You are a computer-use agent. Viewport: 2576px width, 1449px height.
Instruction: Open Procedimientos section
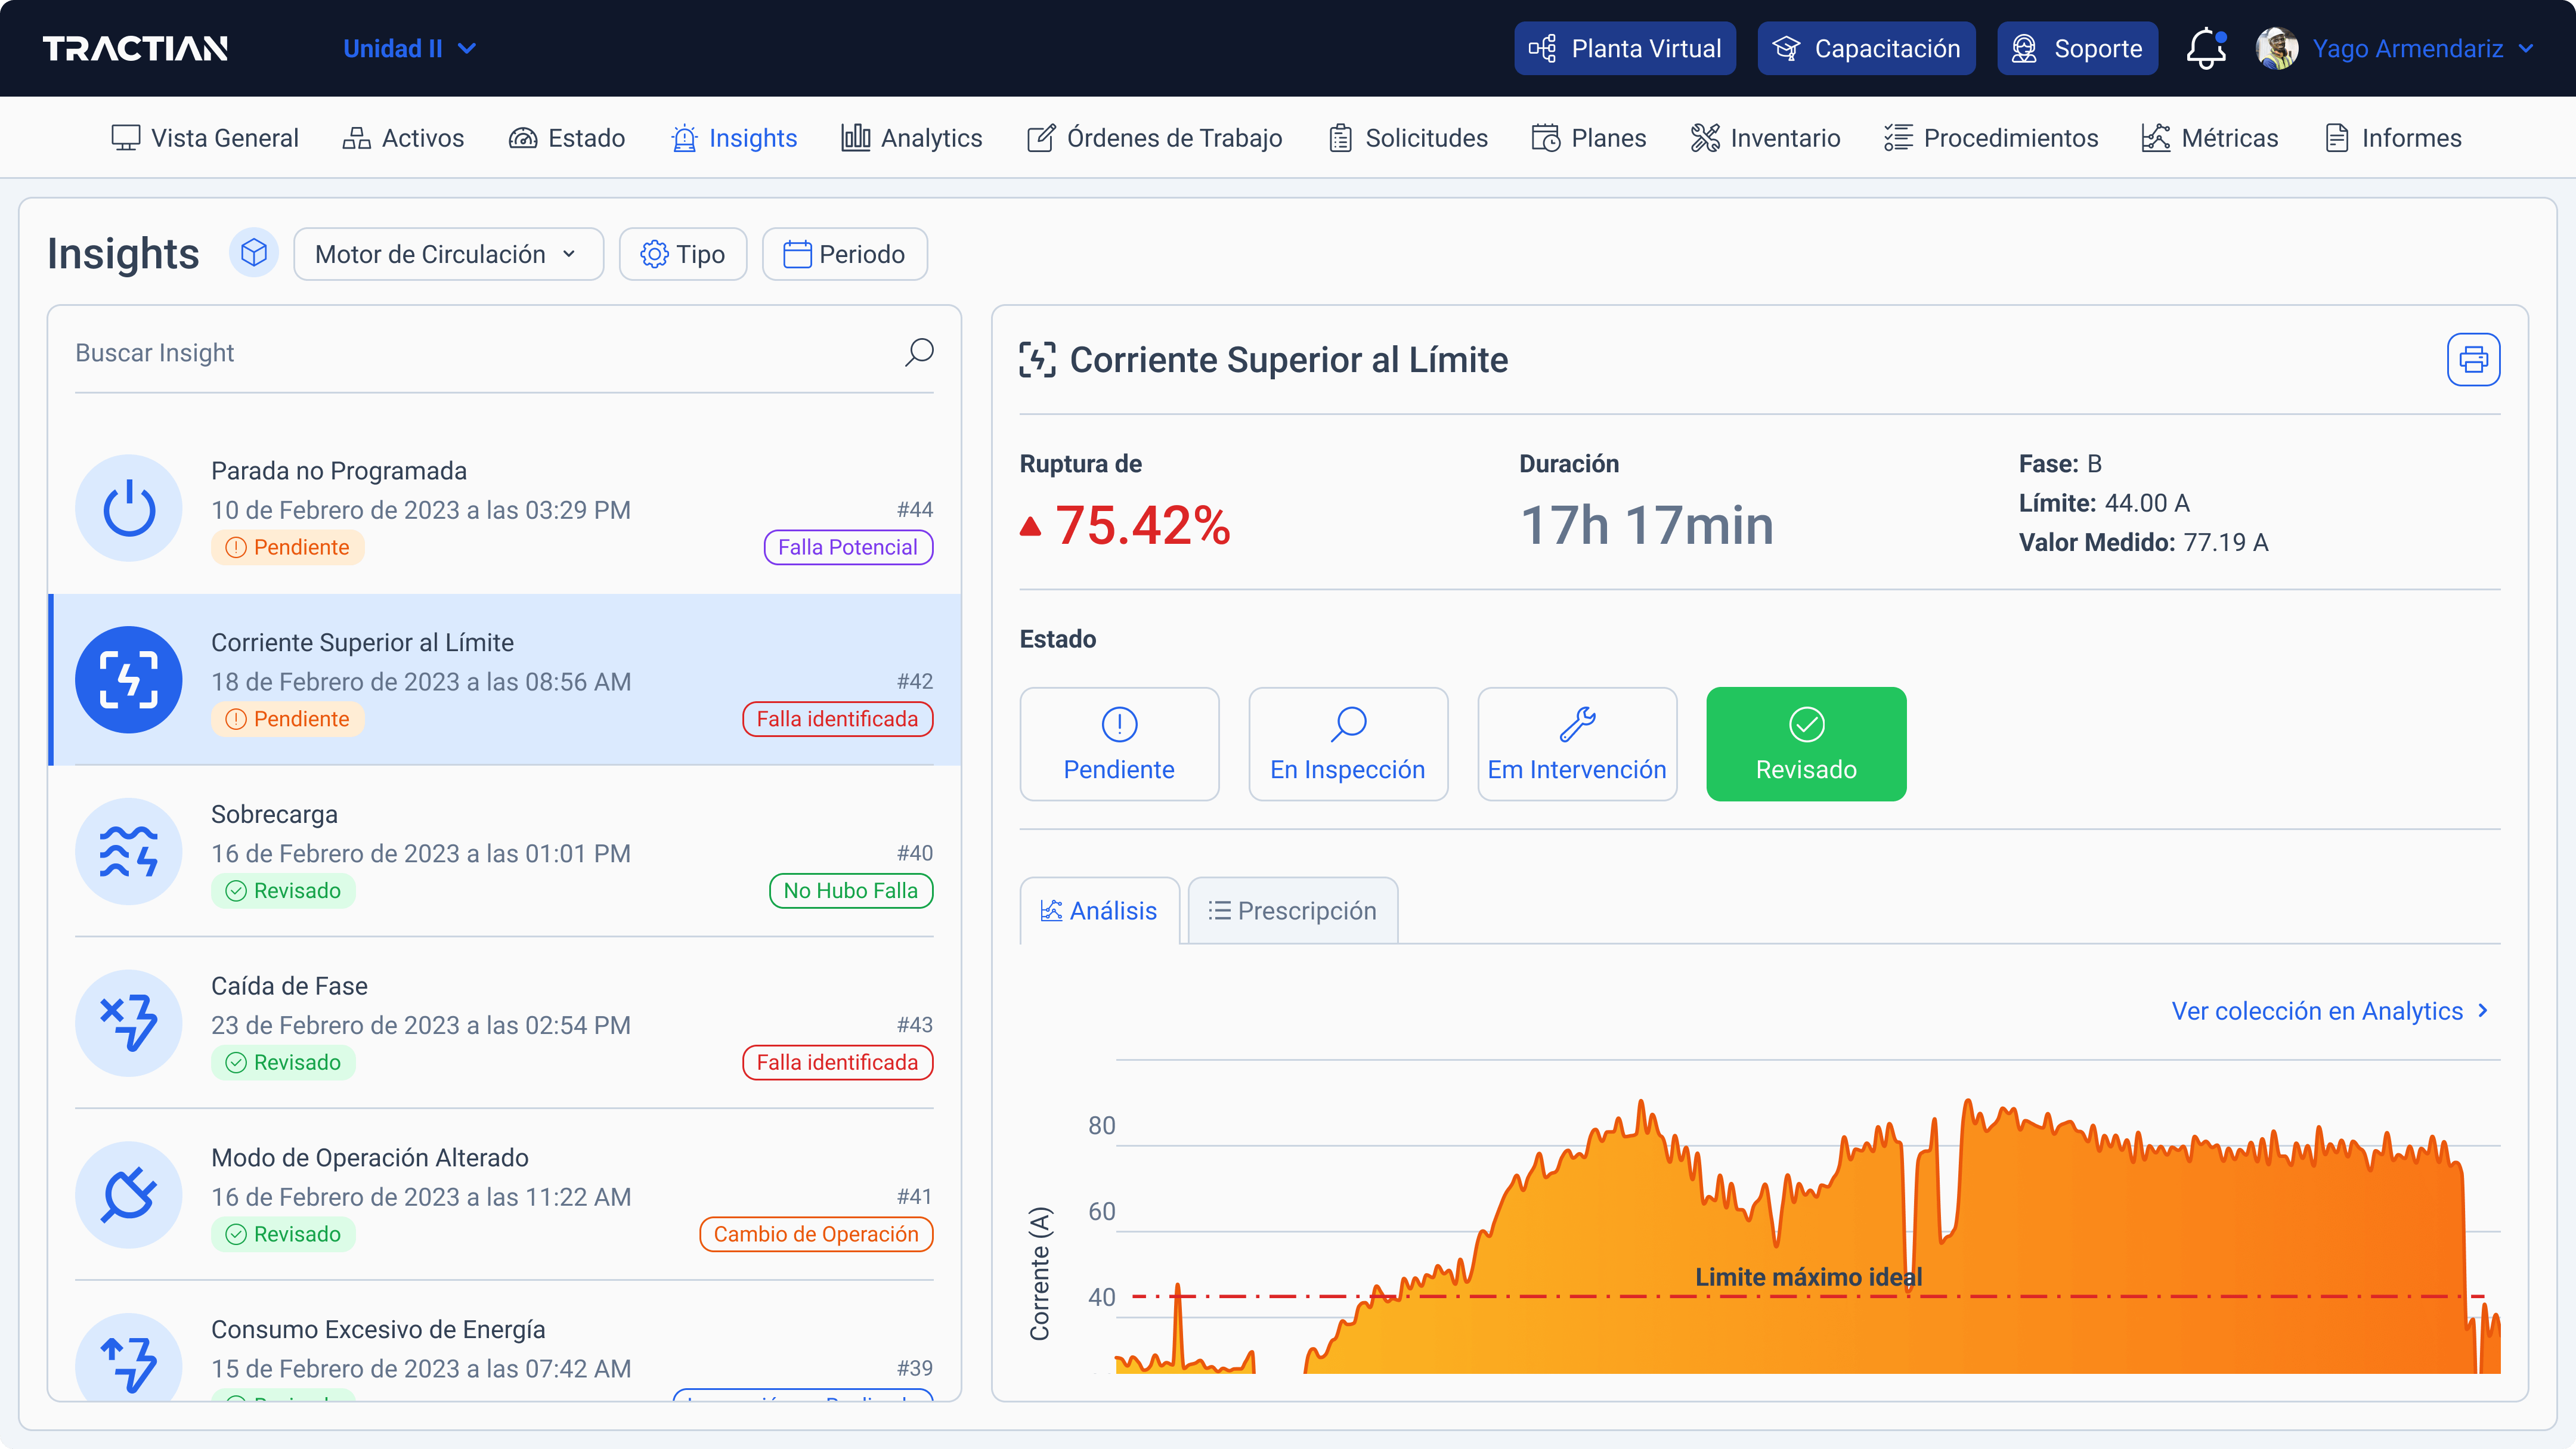click(1990, 138)
